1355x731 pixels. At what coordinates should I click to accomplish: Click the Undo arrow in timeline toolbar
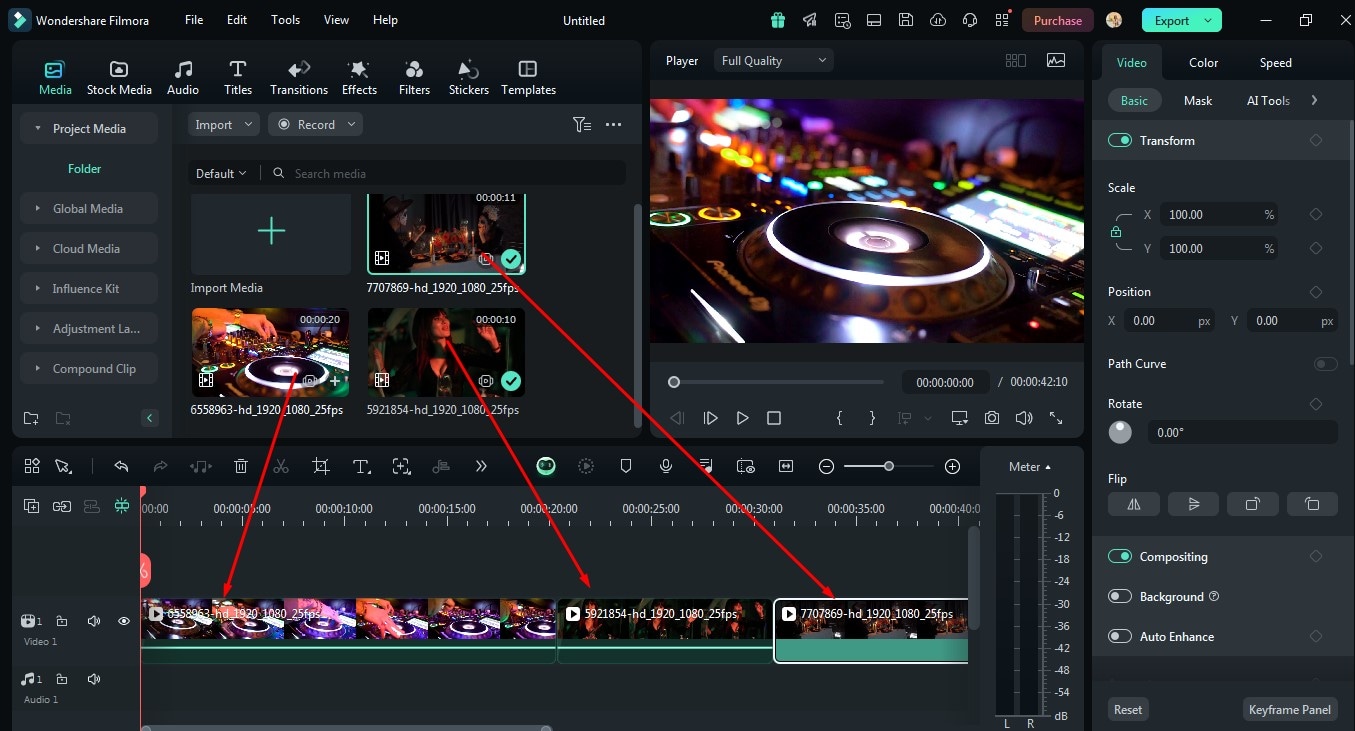tap(121, 466)
